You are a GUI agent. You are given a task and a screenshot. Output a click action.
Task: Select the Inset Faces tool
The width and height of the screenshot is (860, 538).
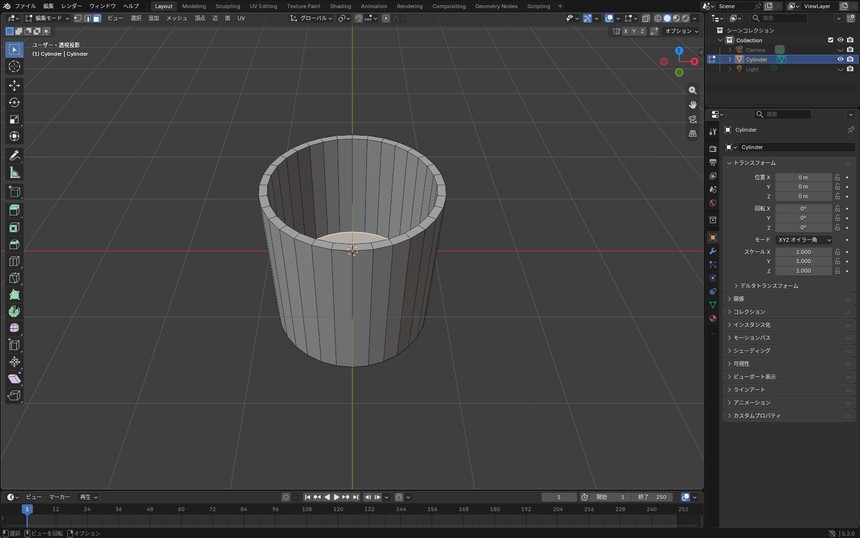tap(14, 227)
